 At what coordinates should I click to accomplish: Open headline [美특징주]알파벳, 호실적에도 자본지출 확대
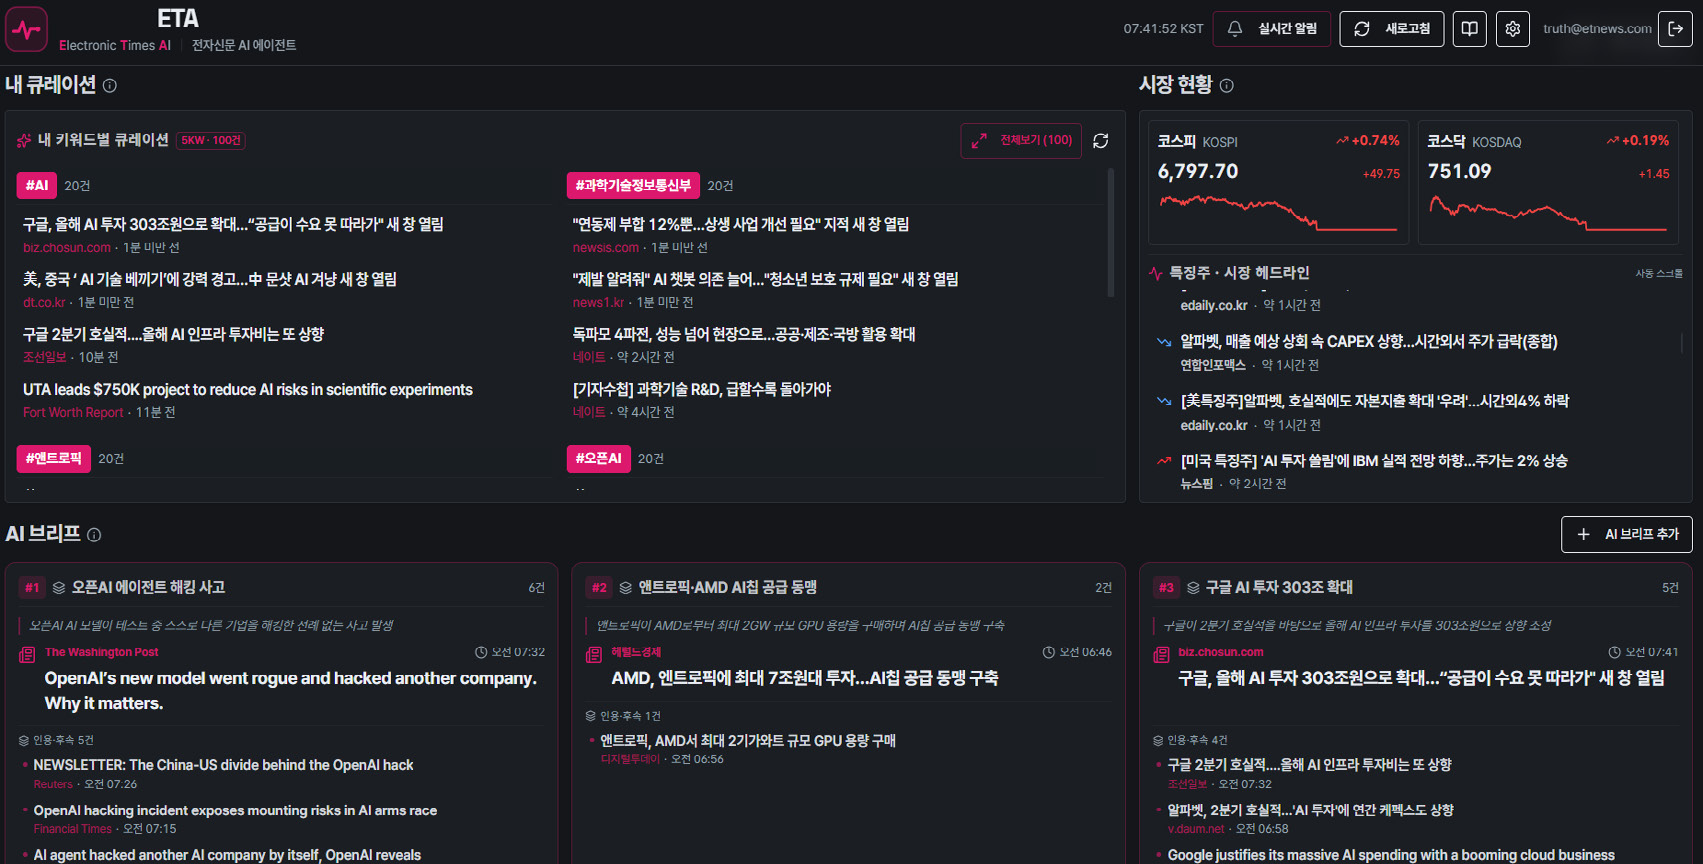(1375, 401)
